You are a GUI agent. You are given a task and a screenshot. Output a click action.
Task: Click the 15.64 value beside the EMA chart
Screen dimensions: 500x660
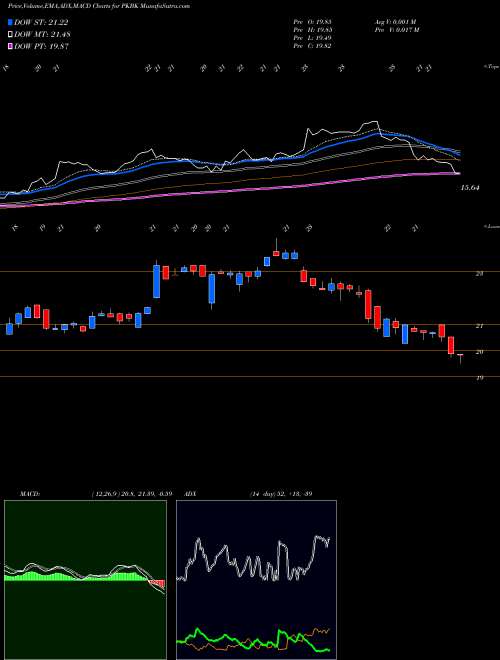point(470,188)
